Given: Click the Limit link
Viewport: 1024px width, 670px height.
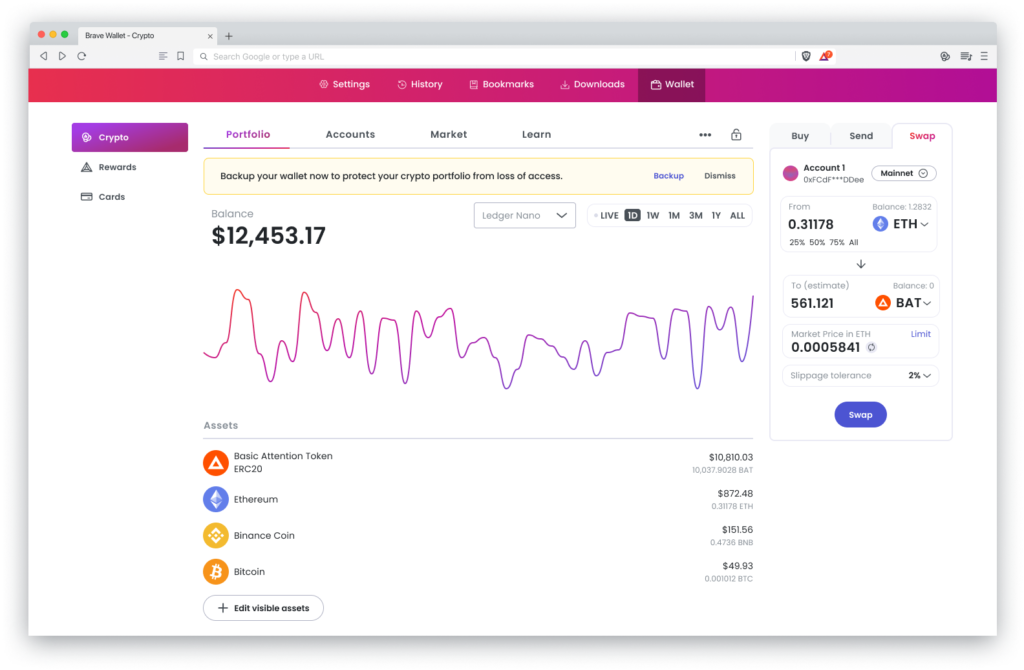Looking at the screenshot, I should click(x=921, y=334).
